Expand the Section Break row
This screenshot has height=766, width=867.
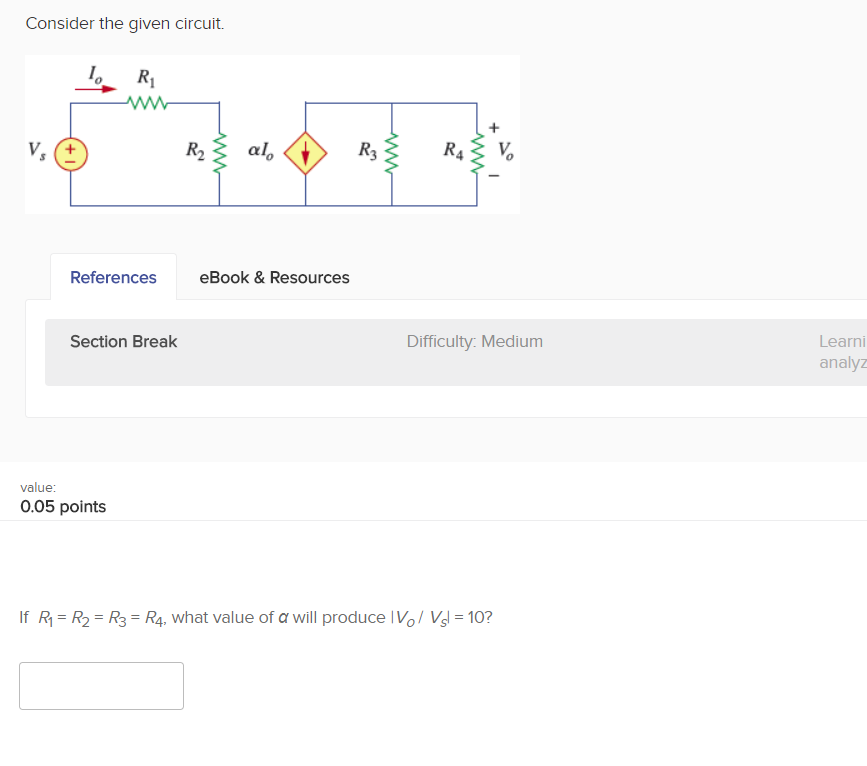[x=123, y=341]
